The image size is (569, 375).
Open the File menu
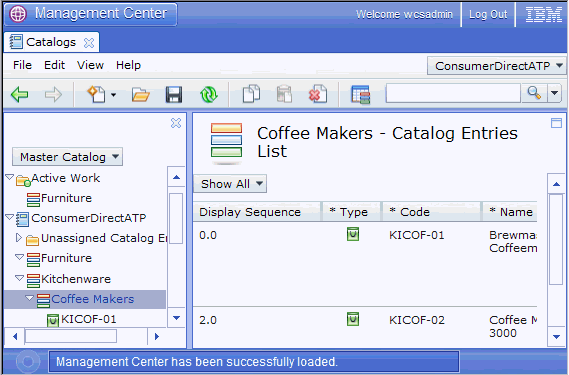(x=22, y=65)
